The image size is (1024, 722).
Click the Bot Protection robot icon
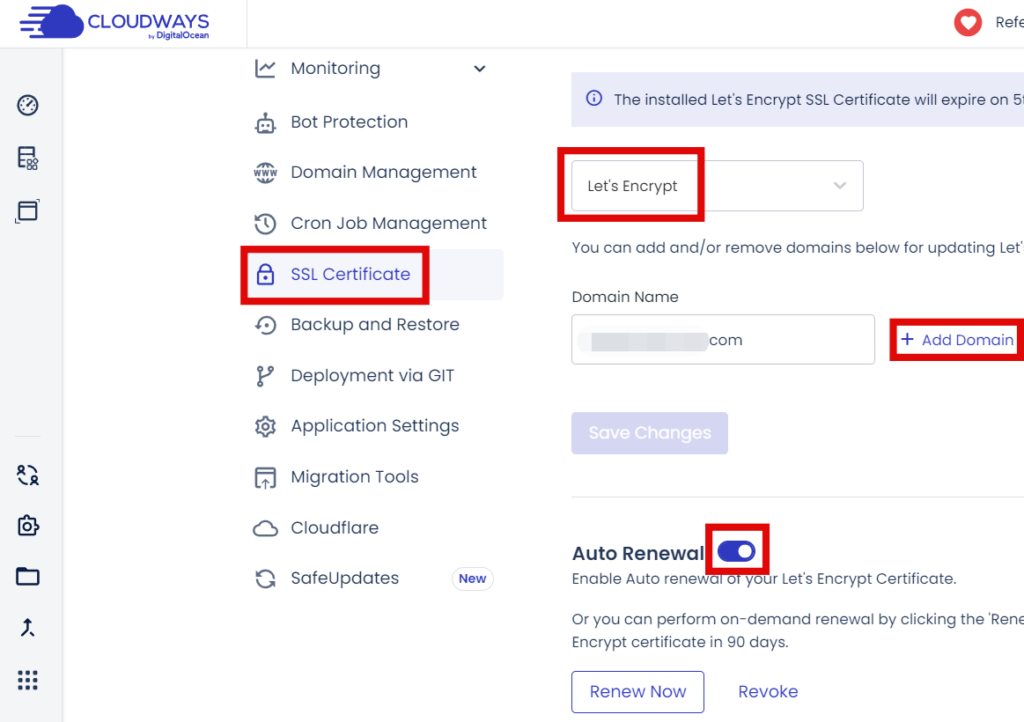[x=265, y=122]
